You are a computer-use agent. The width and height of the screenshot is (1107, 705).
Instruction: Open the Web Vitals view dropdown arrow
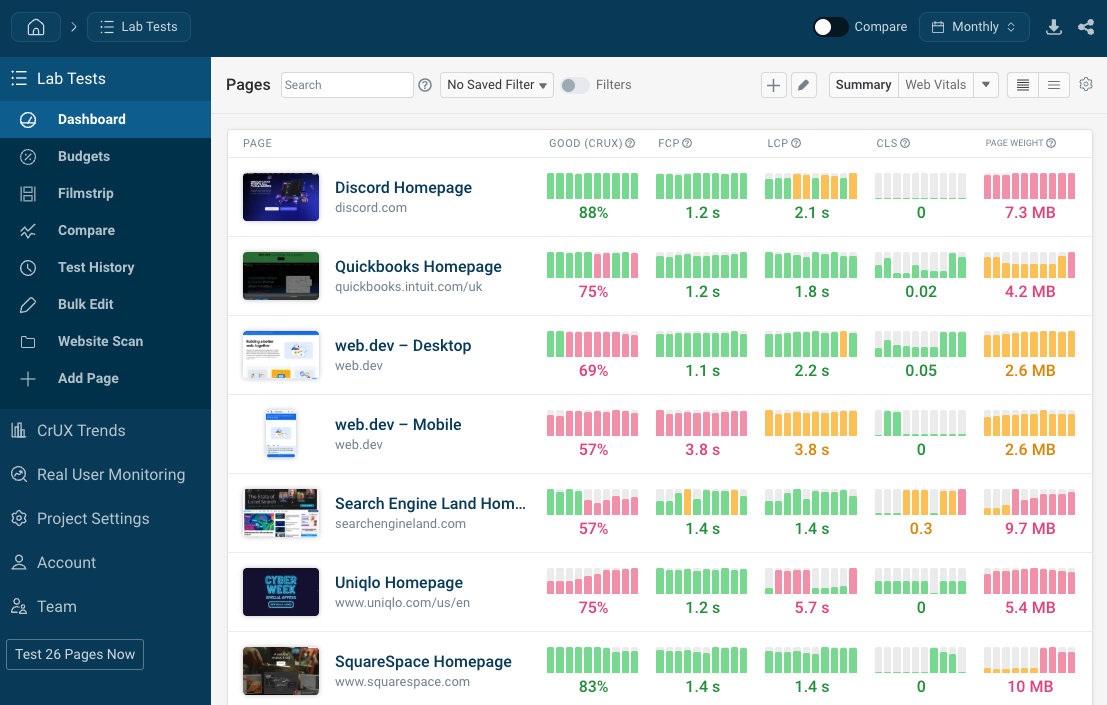pyautogui.click(x=986, y=85)
